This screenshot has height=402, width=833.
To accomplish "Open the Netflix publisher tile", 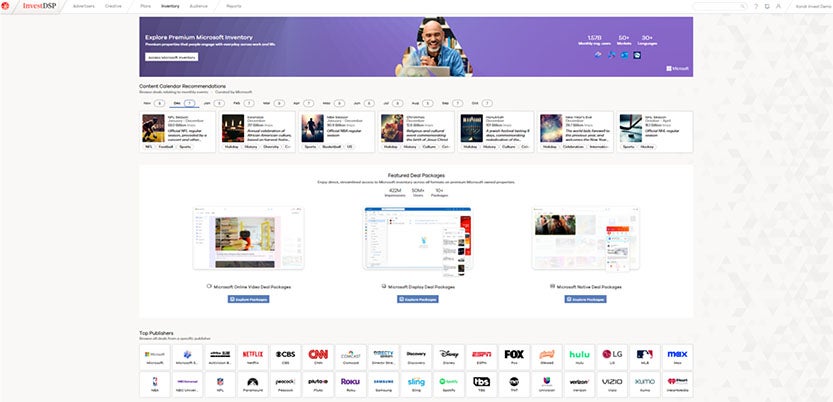I will pos(253,357).
